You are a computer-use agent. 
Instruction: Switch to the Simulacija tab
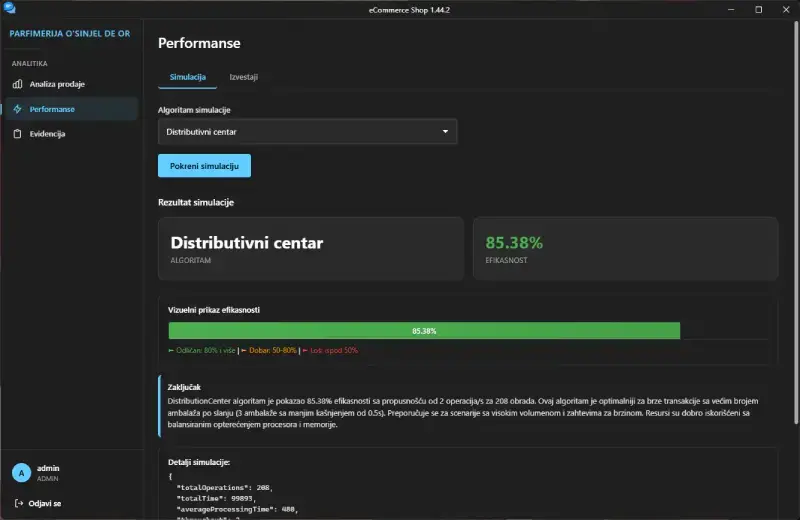click(x=188, y=77)
